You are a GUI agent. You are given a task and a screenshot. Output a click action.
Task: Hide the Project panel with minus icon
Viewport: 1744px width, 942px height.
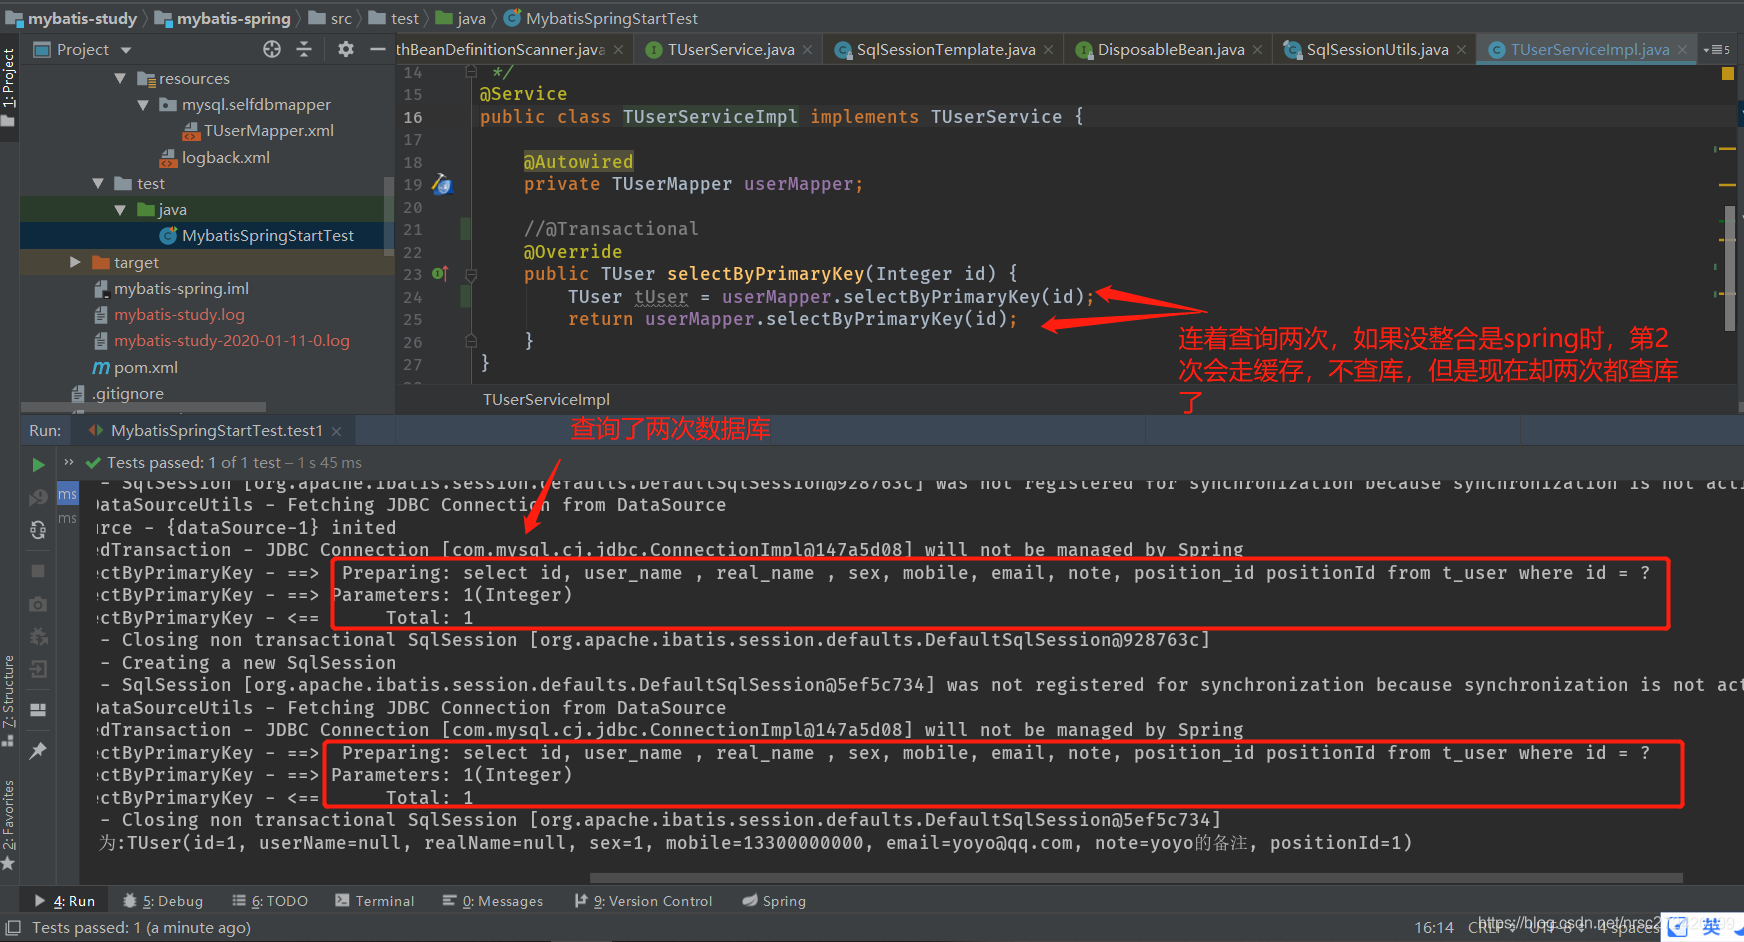pyautogui.click(x=377, y=49)
